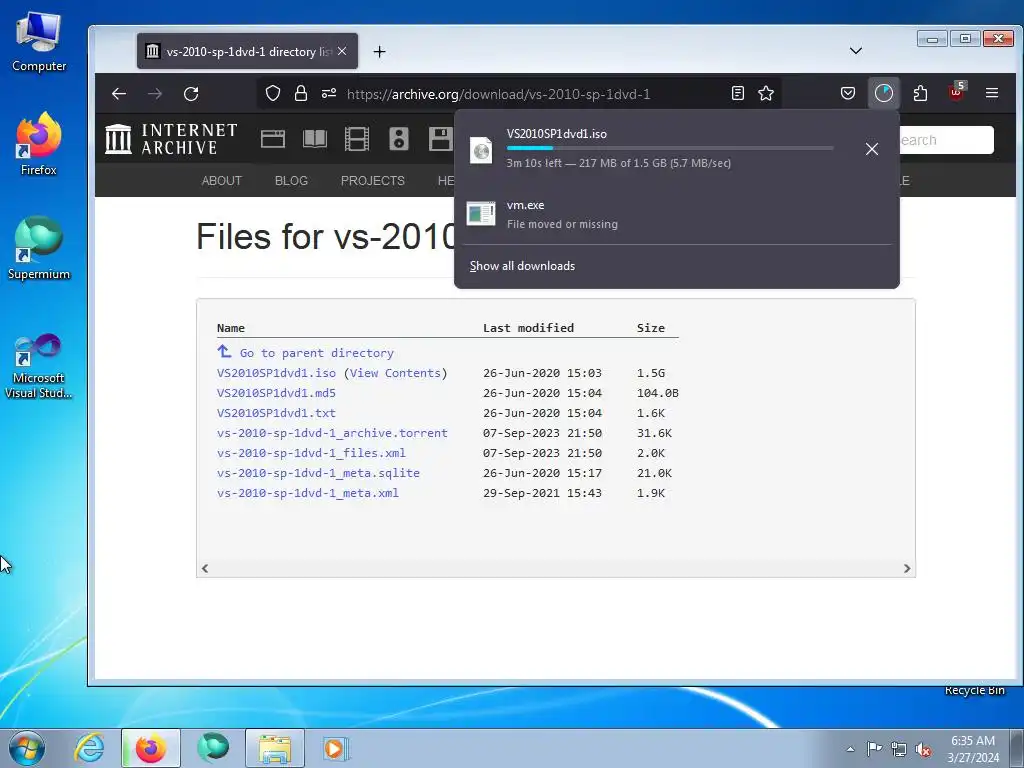The width and height of the screenshot is (1024, 768).
Task: Open VS2010SP1dvd1.txt file link
Action: click(276, 413)
